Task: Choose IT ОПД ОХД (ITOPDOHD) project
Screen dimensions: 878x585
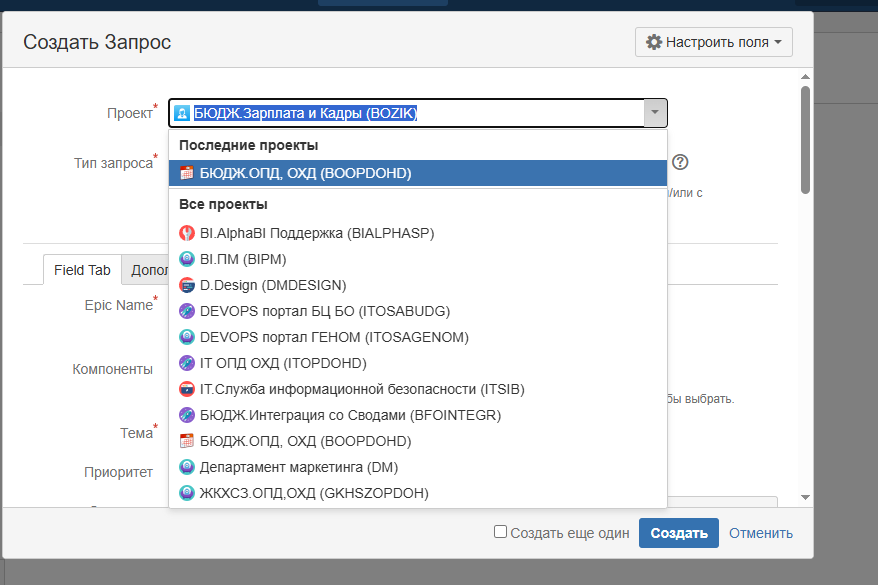Action: click(x=417, y=363)
